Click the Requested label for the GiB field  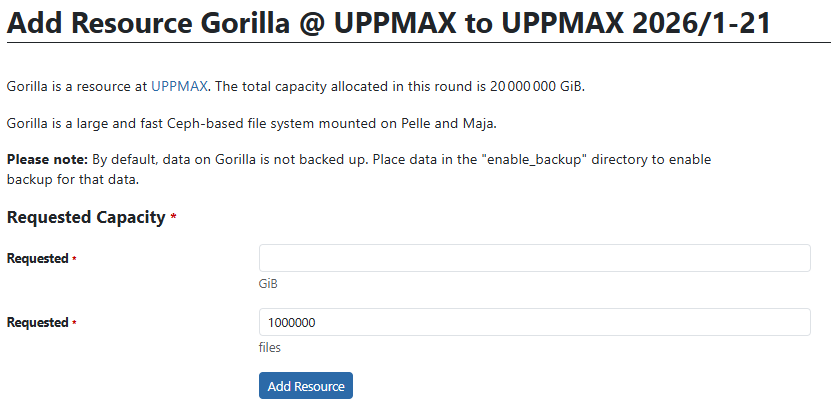tap(37, 259)
